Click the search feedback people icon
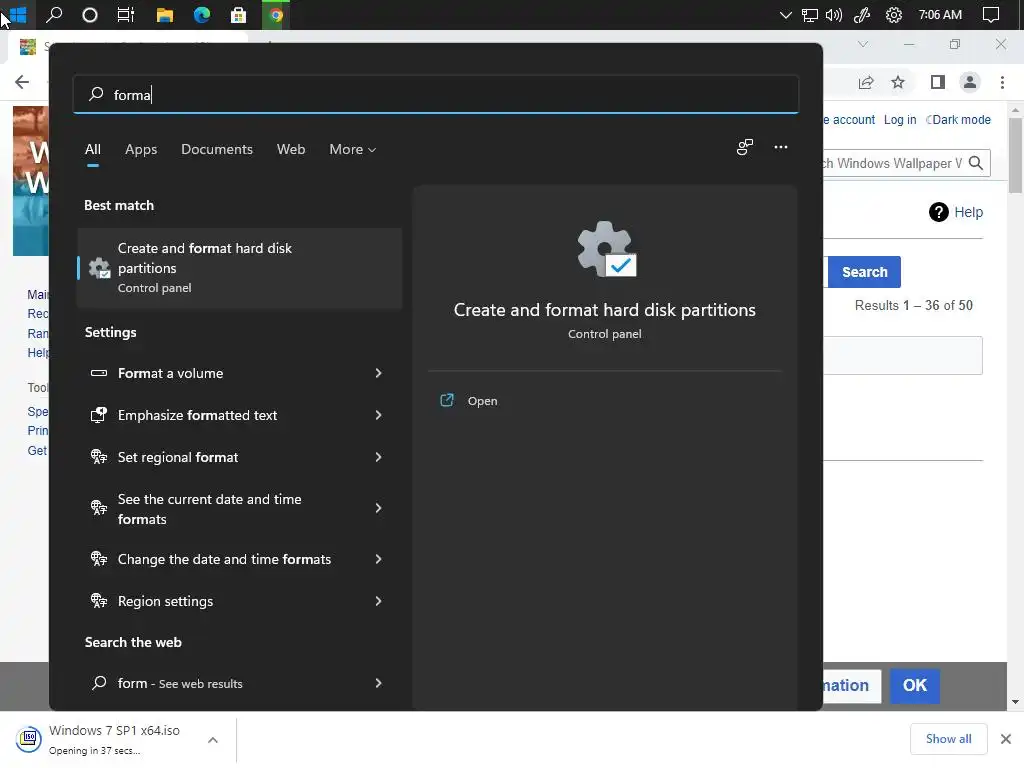 click(745, 147)
